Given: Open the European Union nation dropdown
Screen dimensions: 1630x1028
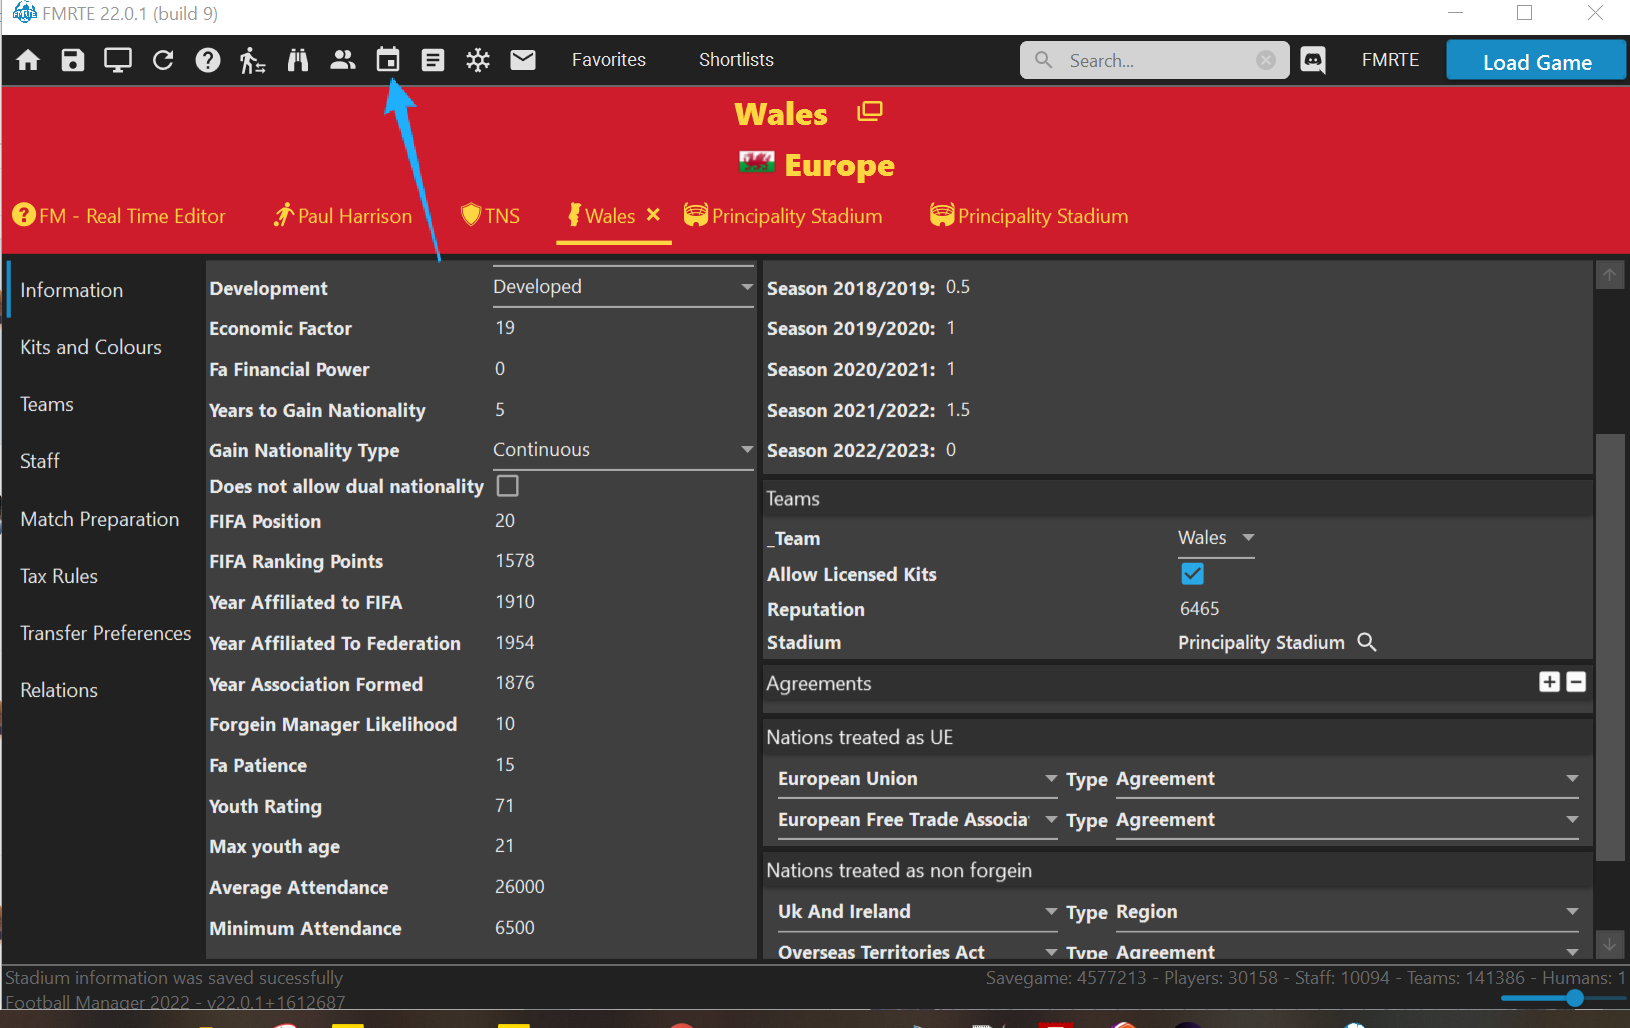Looking at the screenshot, I should click(x=918, y=779).
